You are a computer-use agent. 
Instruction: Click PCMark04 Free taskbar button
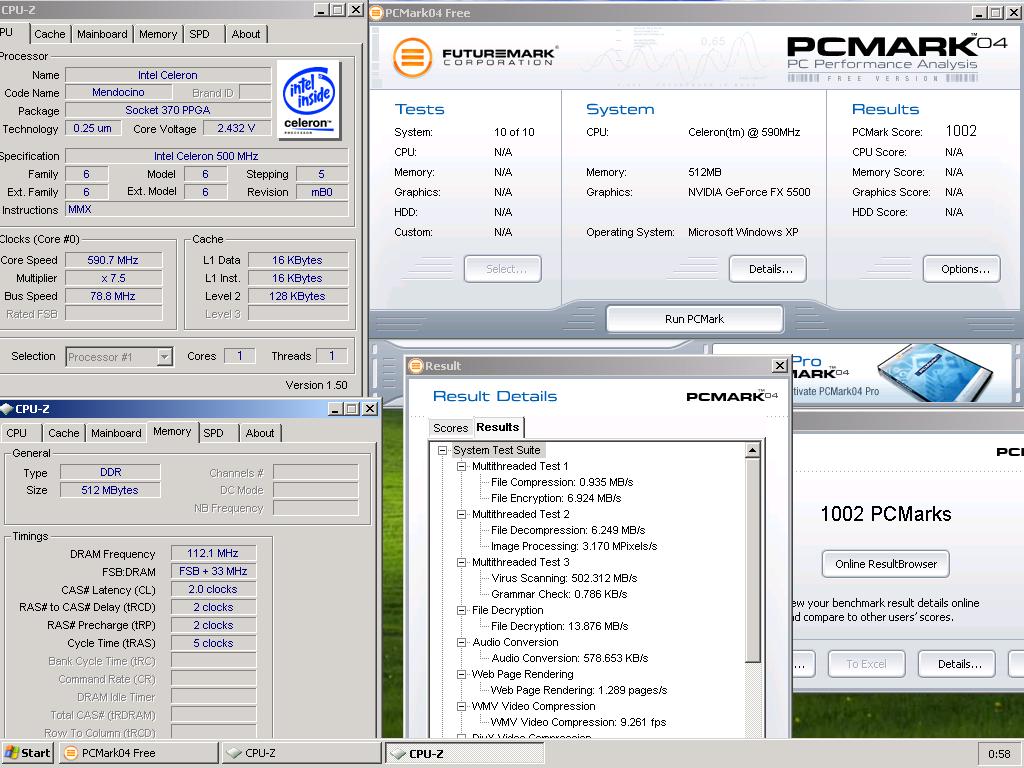[x=139, y=753]
